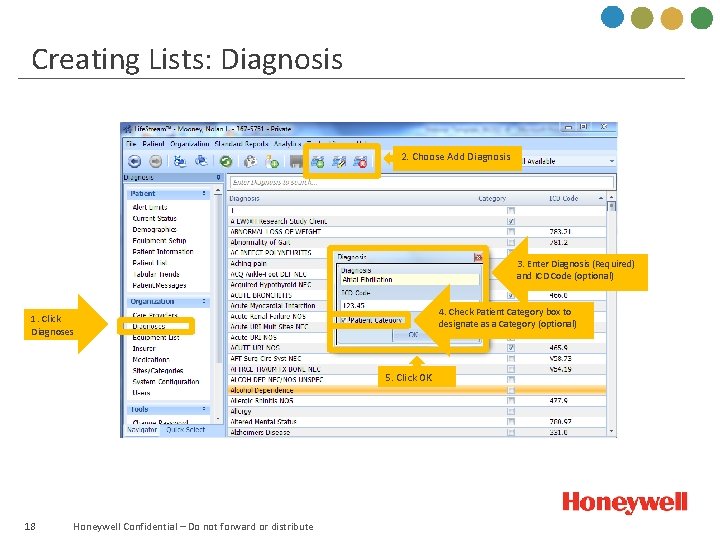Open the Organization menu
Image resolution: width=720 pixels, height=540 pixels.
[189, 144]
